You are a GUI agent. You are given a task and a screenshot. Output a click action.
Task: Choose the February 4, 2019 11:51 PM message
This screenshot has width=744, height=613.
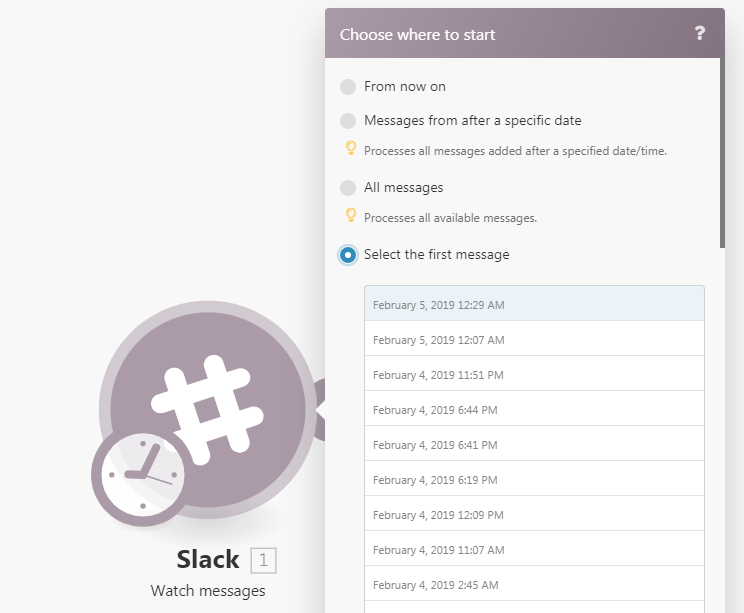point(534,374)
